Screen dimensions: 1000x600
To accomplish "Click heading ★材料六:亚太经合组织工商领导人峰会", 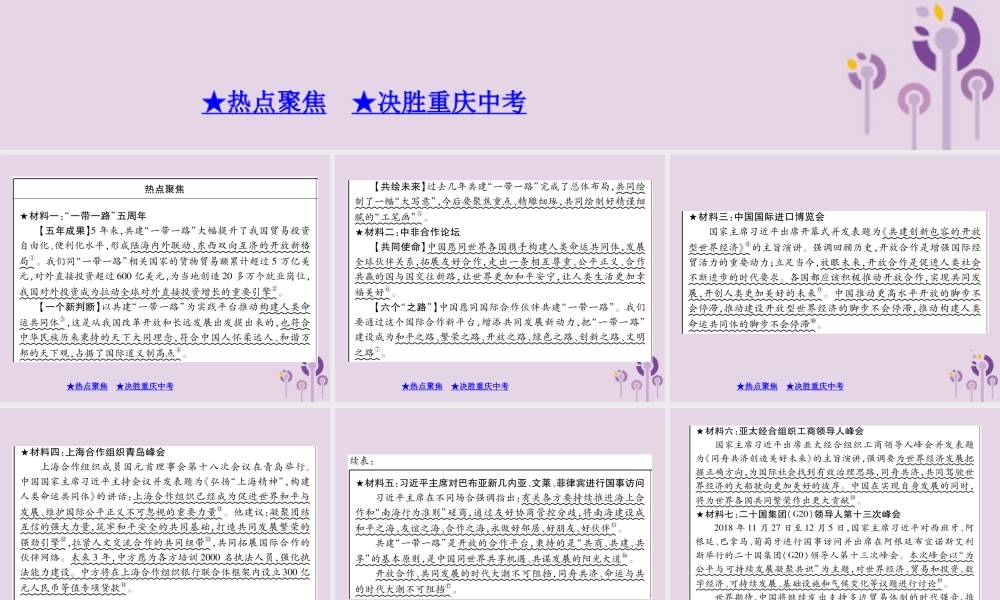I will pos(779,431).
